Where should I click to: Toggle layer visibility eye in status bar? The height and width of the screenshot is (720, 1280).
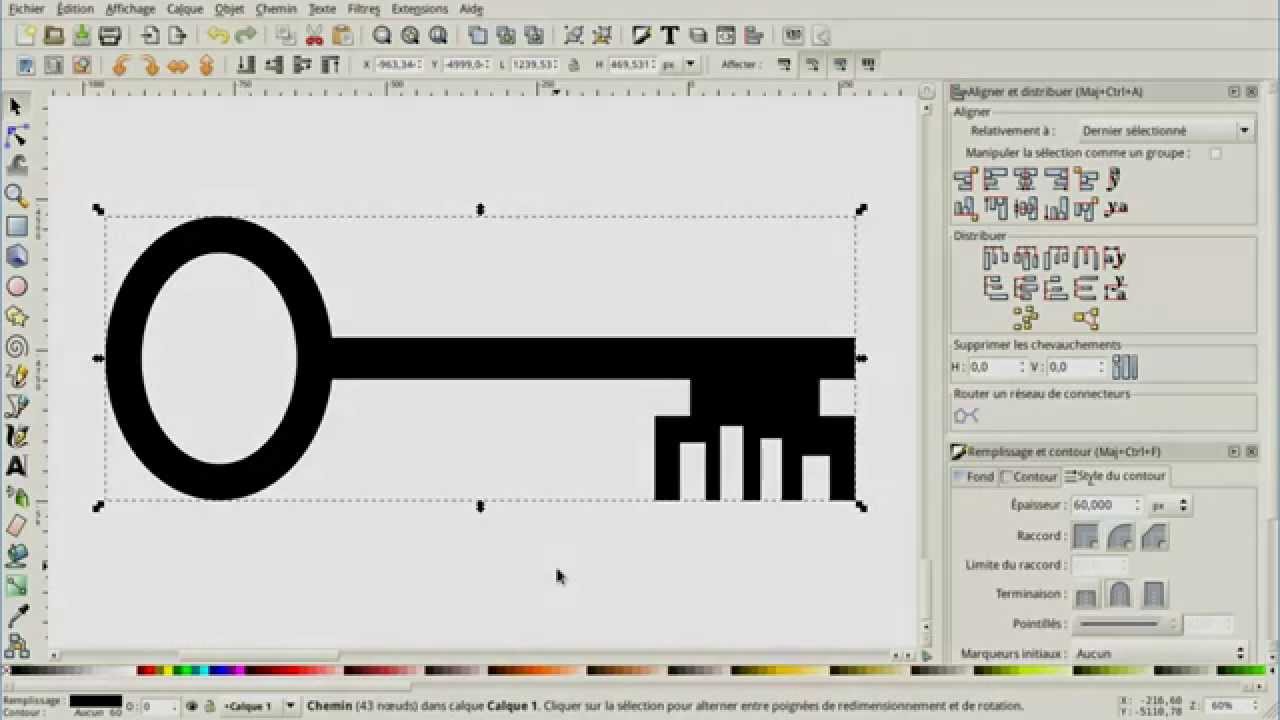point(191,706)
